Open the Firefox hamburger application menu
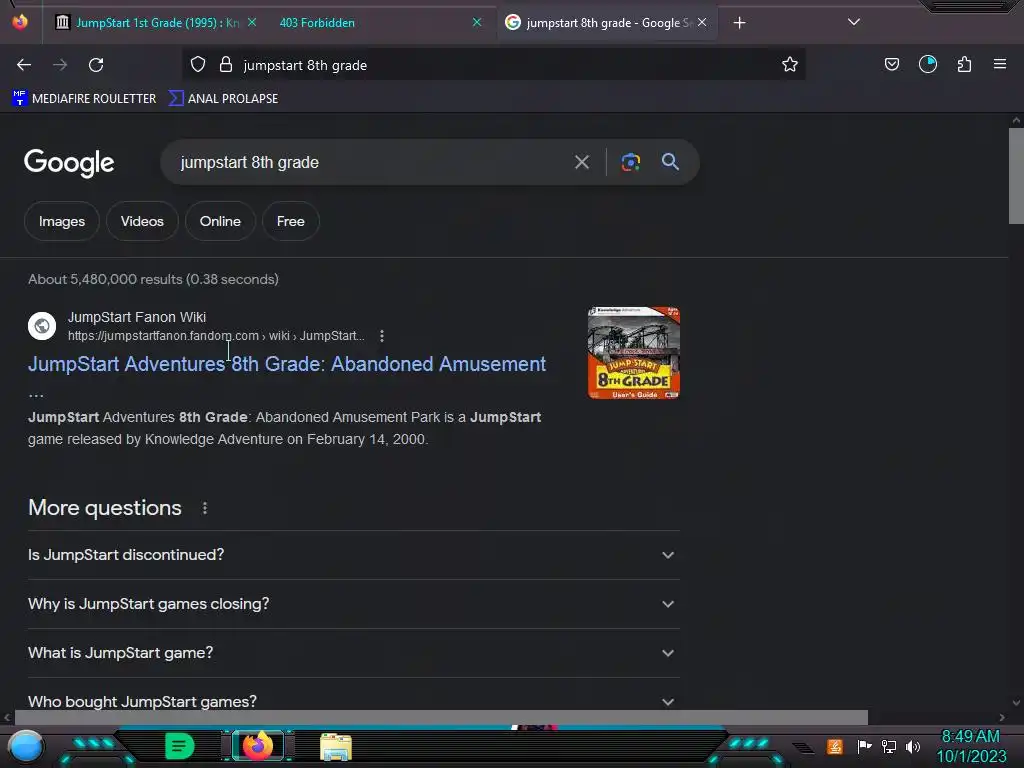 pyautogui.click(x=999, y=64)
